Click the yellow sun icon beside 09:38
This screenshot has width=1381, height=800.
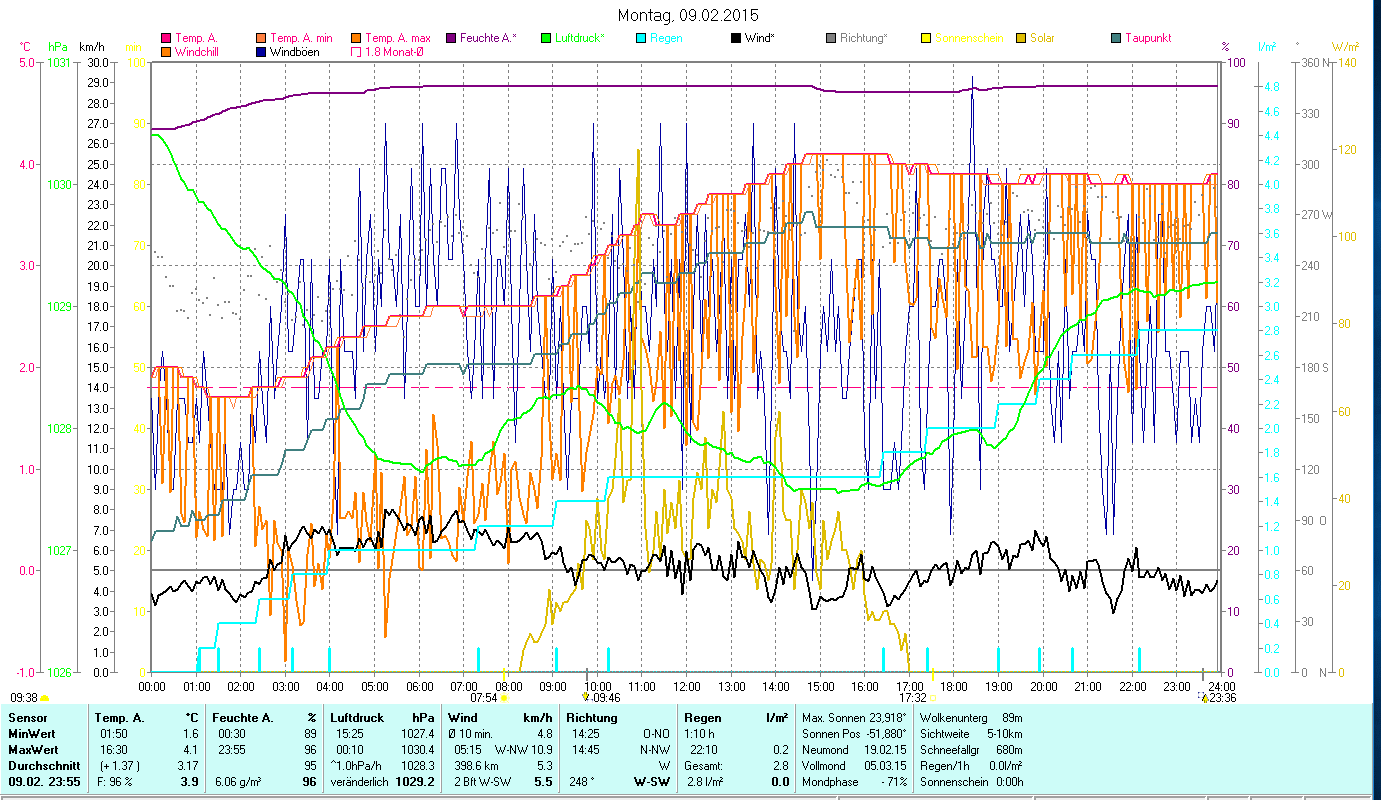[x=45, y=698]
